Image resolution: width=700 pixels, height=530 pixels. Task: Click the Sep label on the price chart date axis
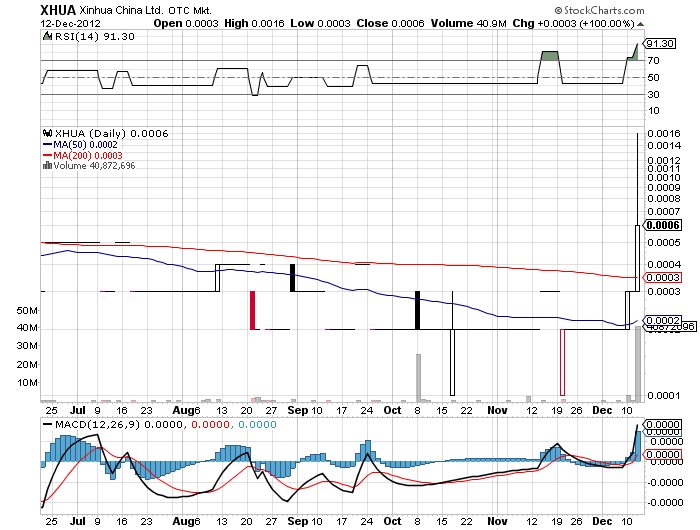click(298, 410)
